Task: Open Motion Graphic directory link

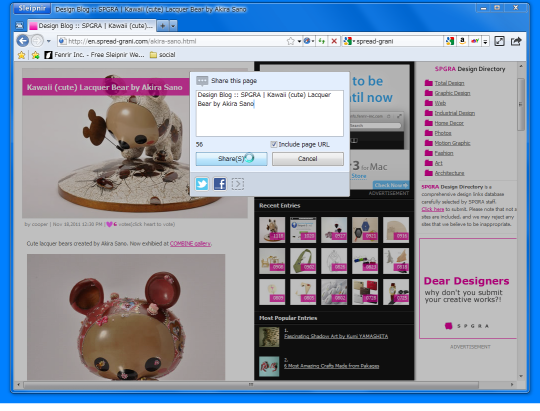Action: pyautogui.click(x=452, y=143)
